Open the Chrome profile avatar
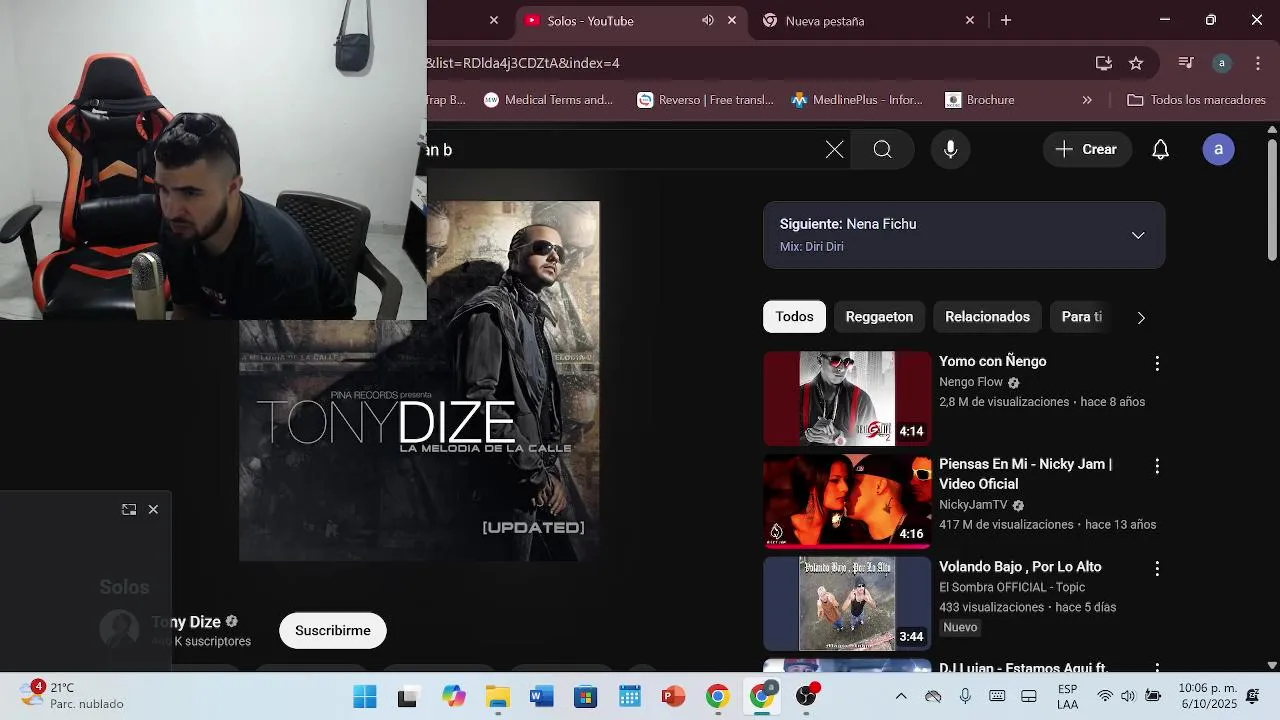This screenshot has width=1280, height=720. coord(1221,63)
